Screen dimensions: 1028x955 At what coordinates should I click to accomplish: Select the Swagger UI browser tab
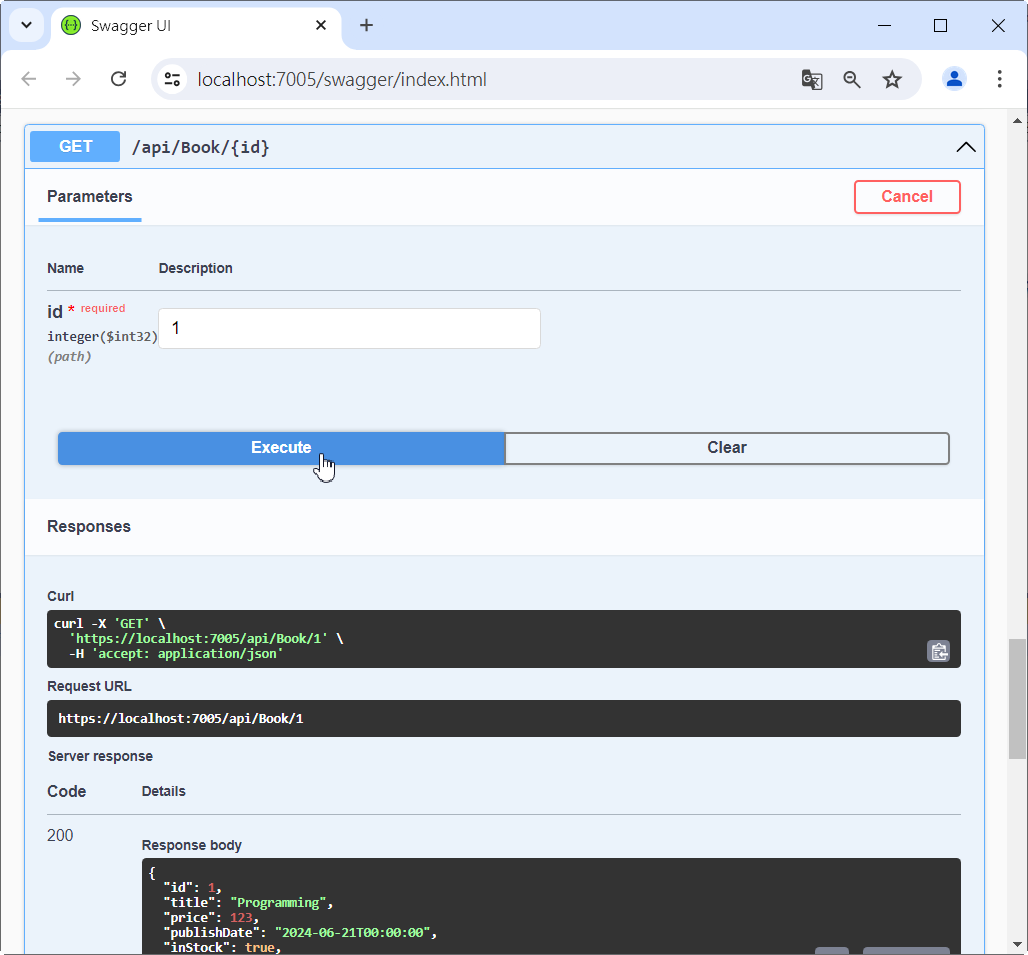pyautogui.click(x=195, y=26)
